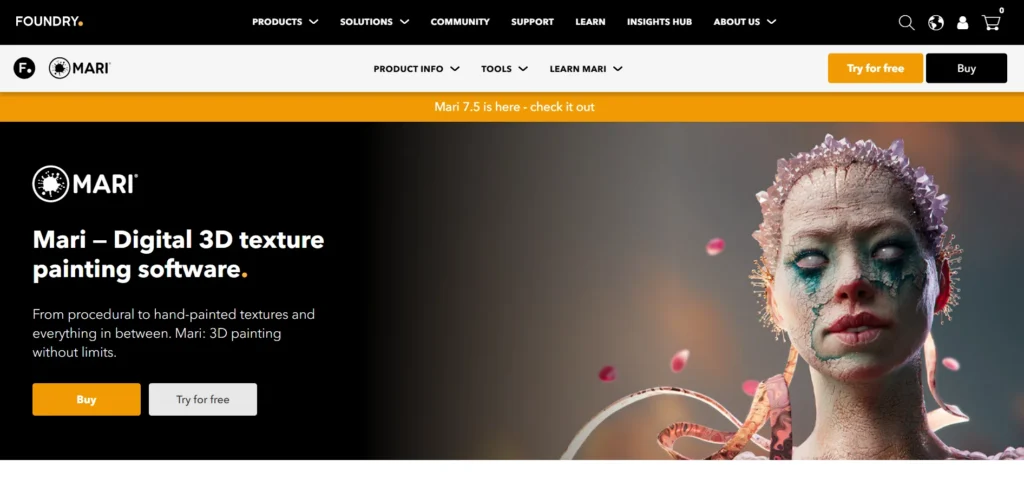Open the Tools dropdown
This screenshot has height=486, width=1024.
pos(504,69)
